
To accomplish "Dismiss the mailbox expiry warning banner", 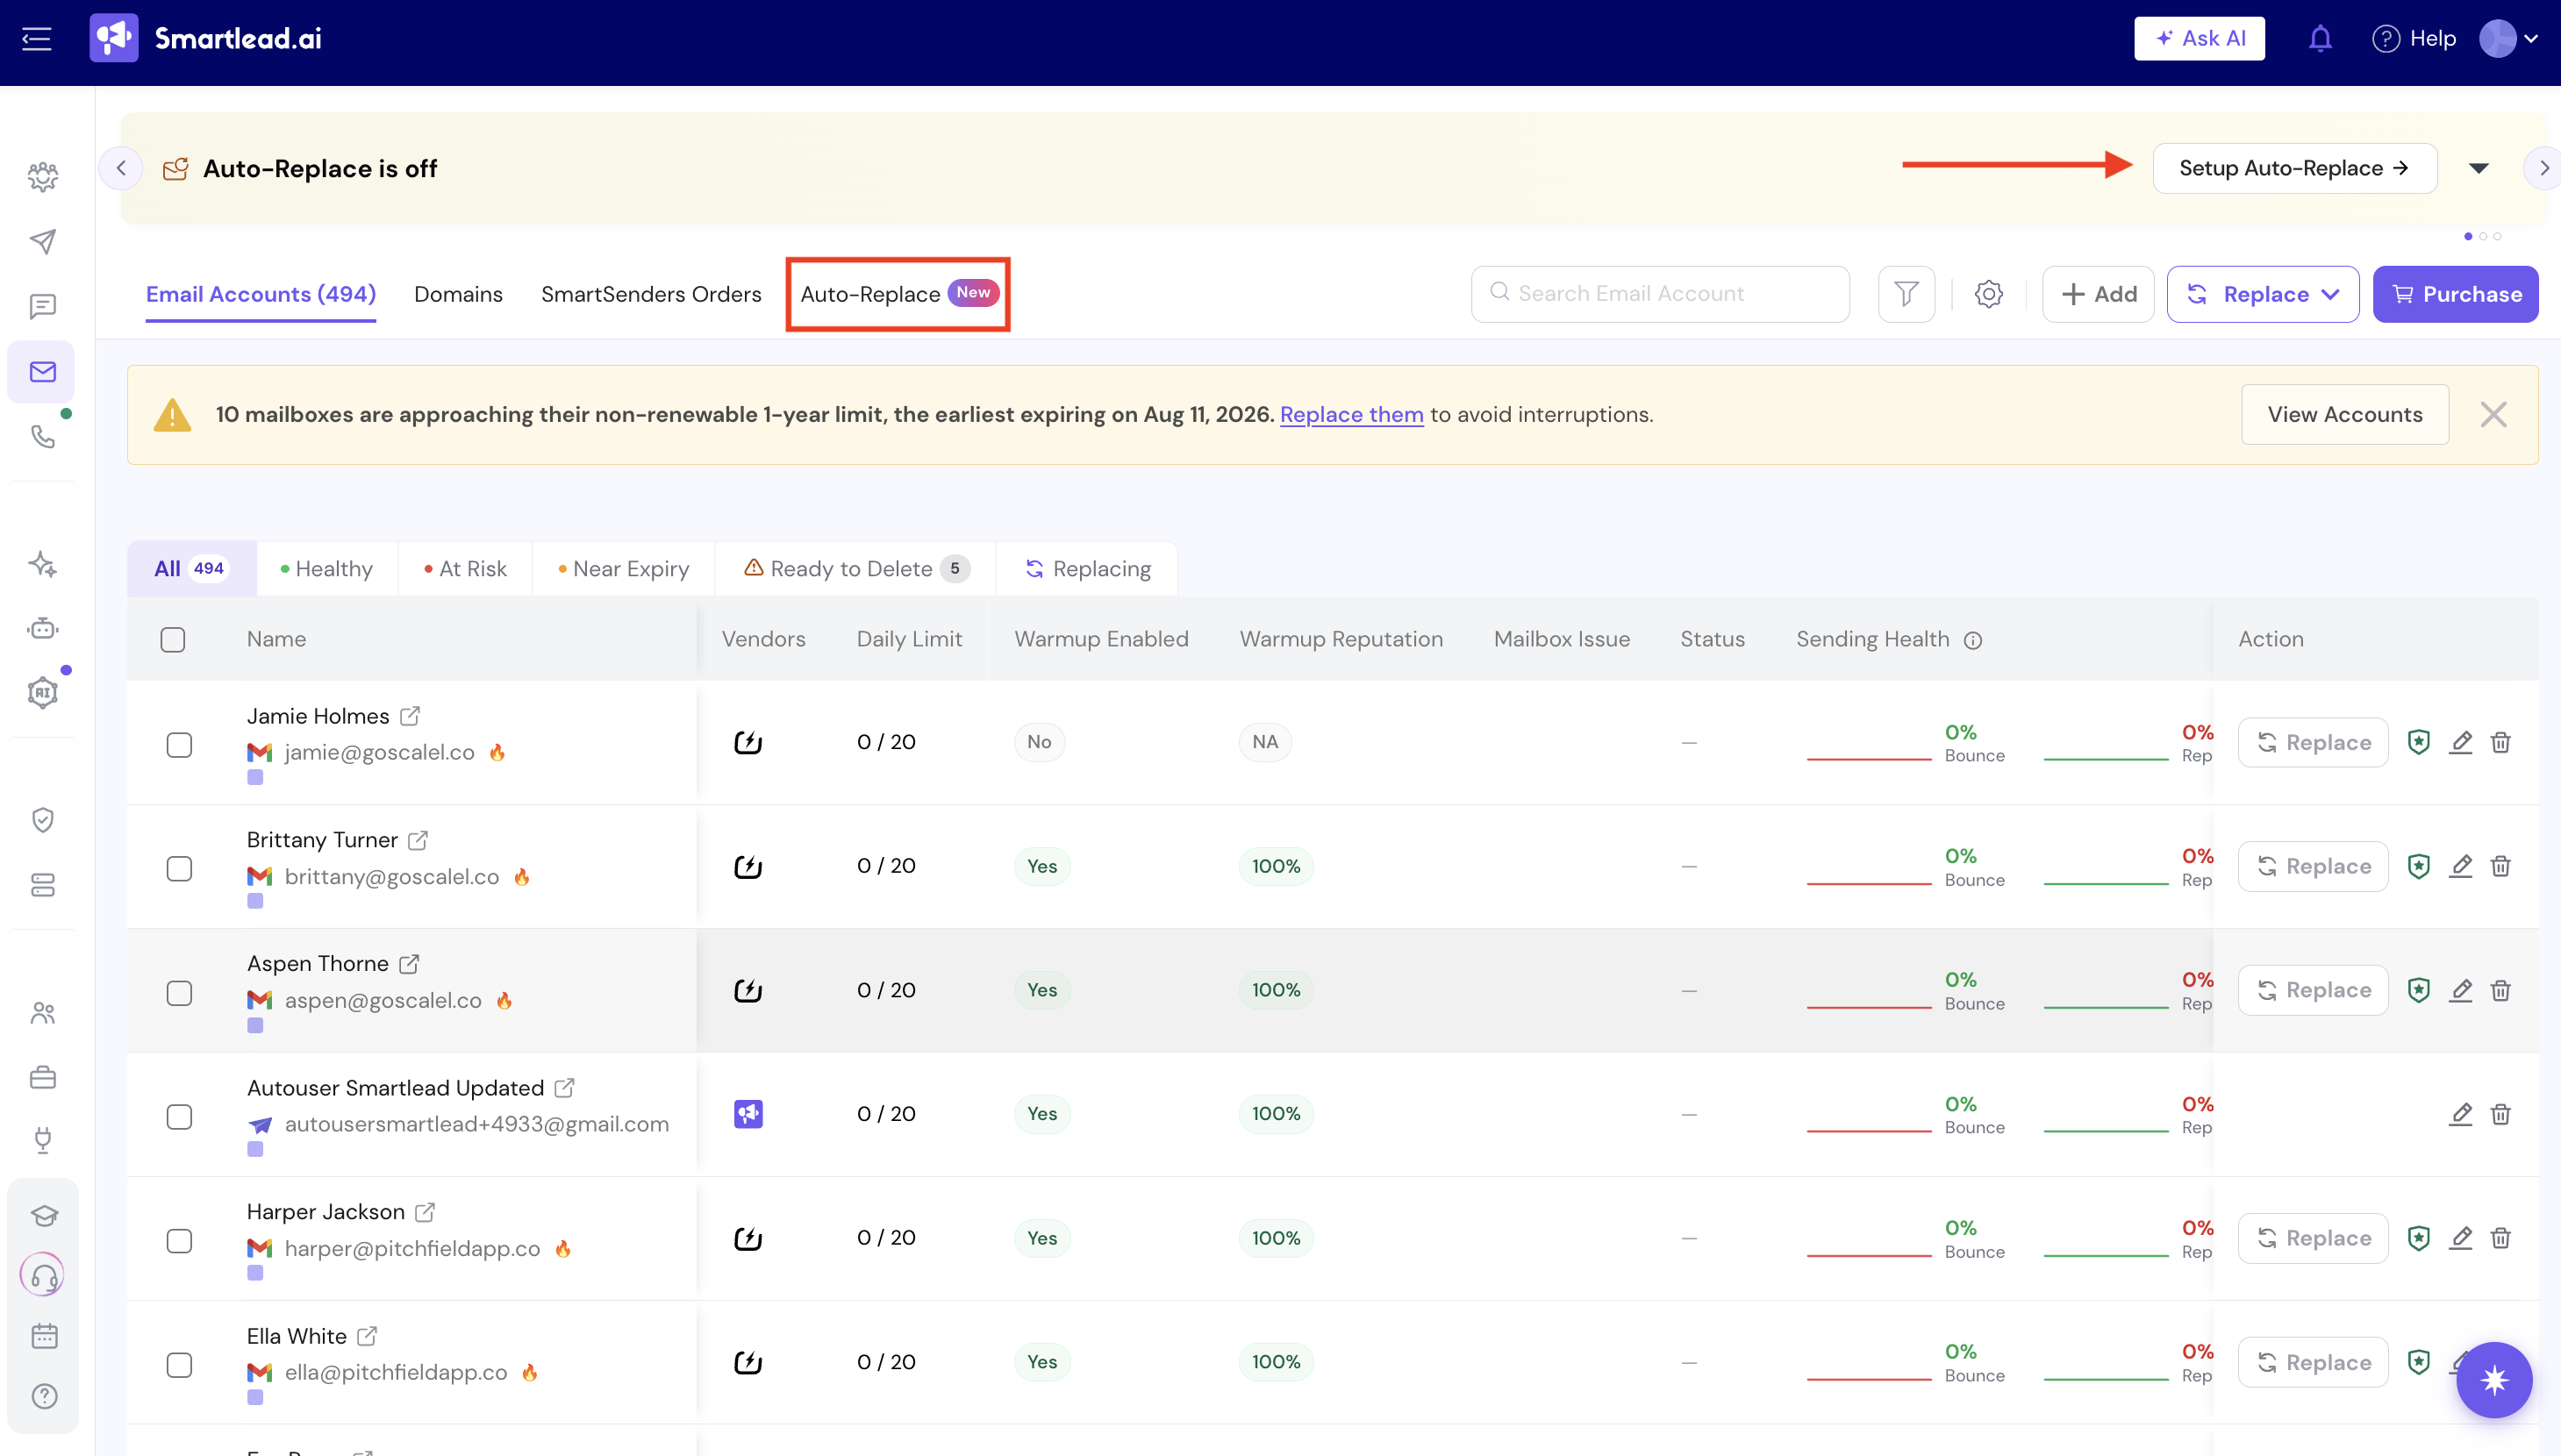I will (x=2494, y=414).
